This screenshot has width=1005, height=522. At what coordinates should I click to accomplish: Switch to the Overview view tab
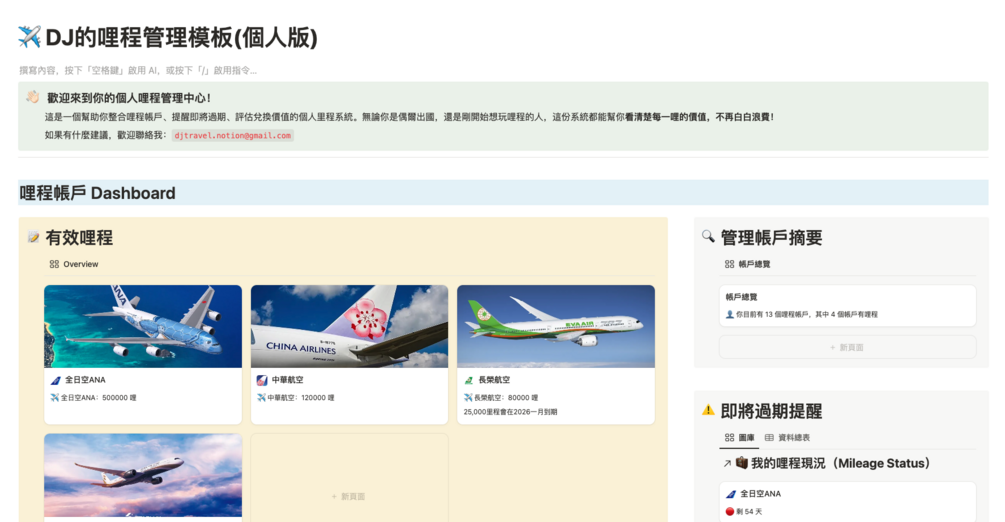(74, 264)
